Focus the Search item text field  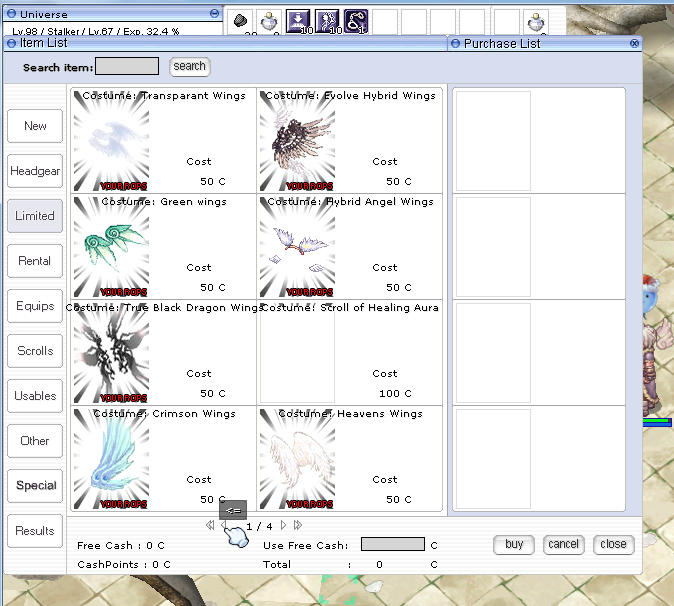click(x=127, y=66)
